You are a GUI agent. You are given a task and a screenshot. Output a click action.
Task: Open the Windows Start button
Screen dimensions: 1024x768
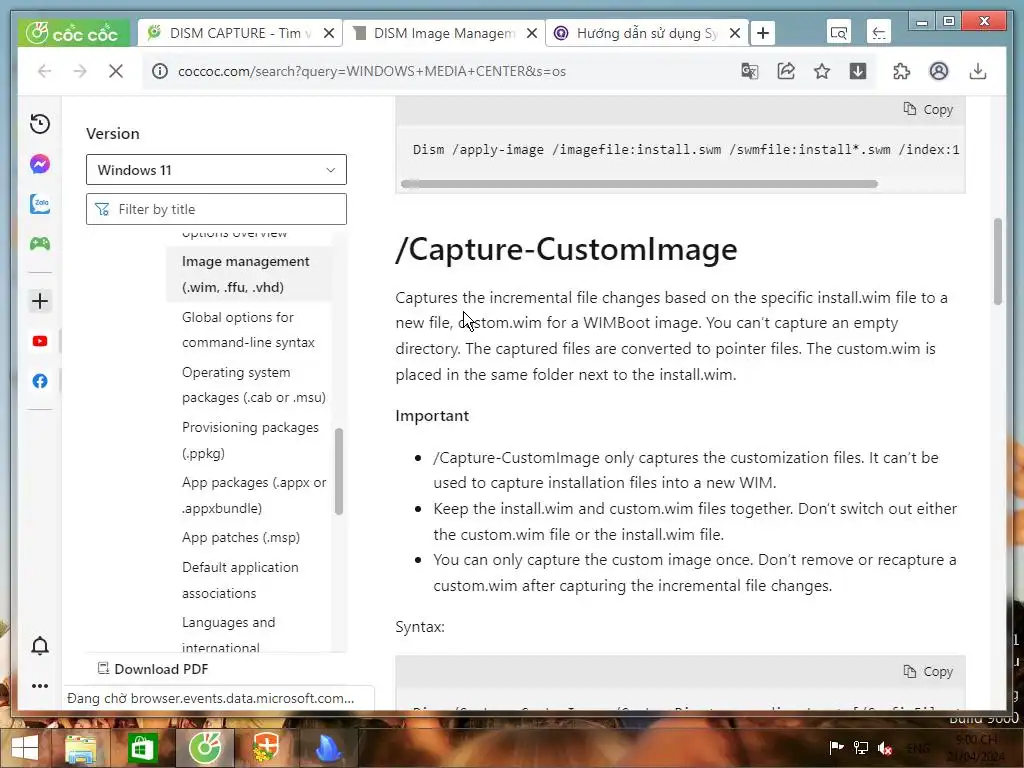tap(24, 748)
